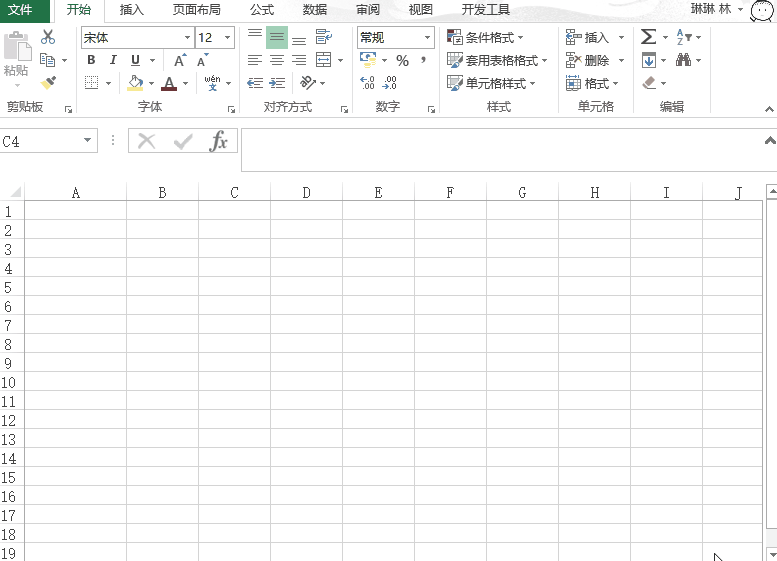Click the Copy icon
Screen dimensions: 777x561
(48, 60)
